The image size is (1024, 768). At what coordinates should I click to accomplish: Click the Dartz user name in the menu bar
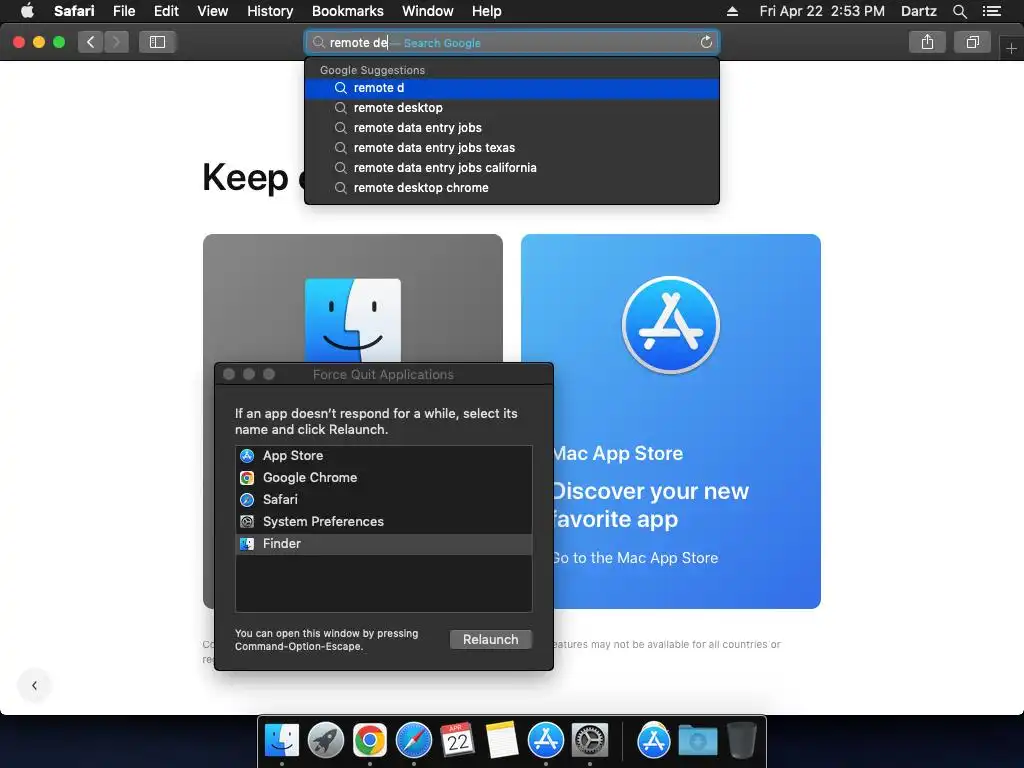[918, 11]
